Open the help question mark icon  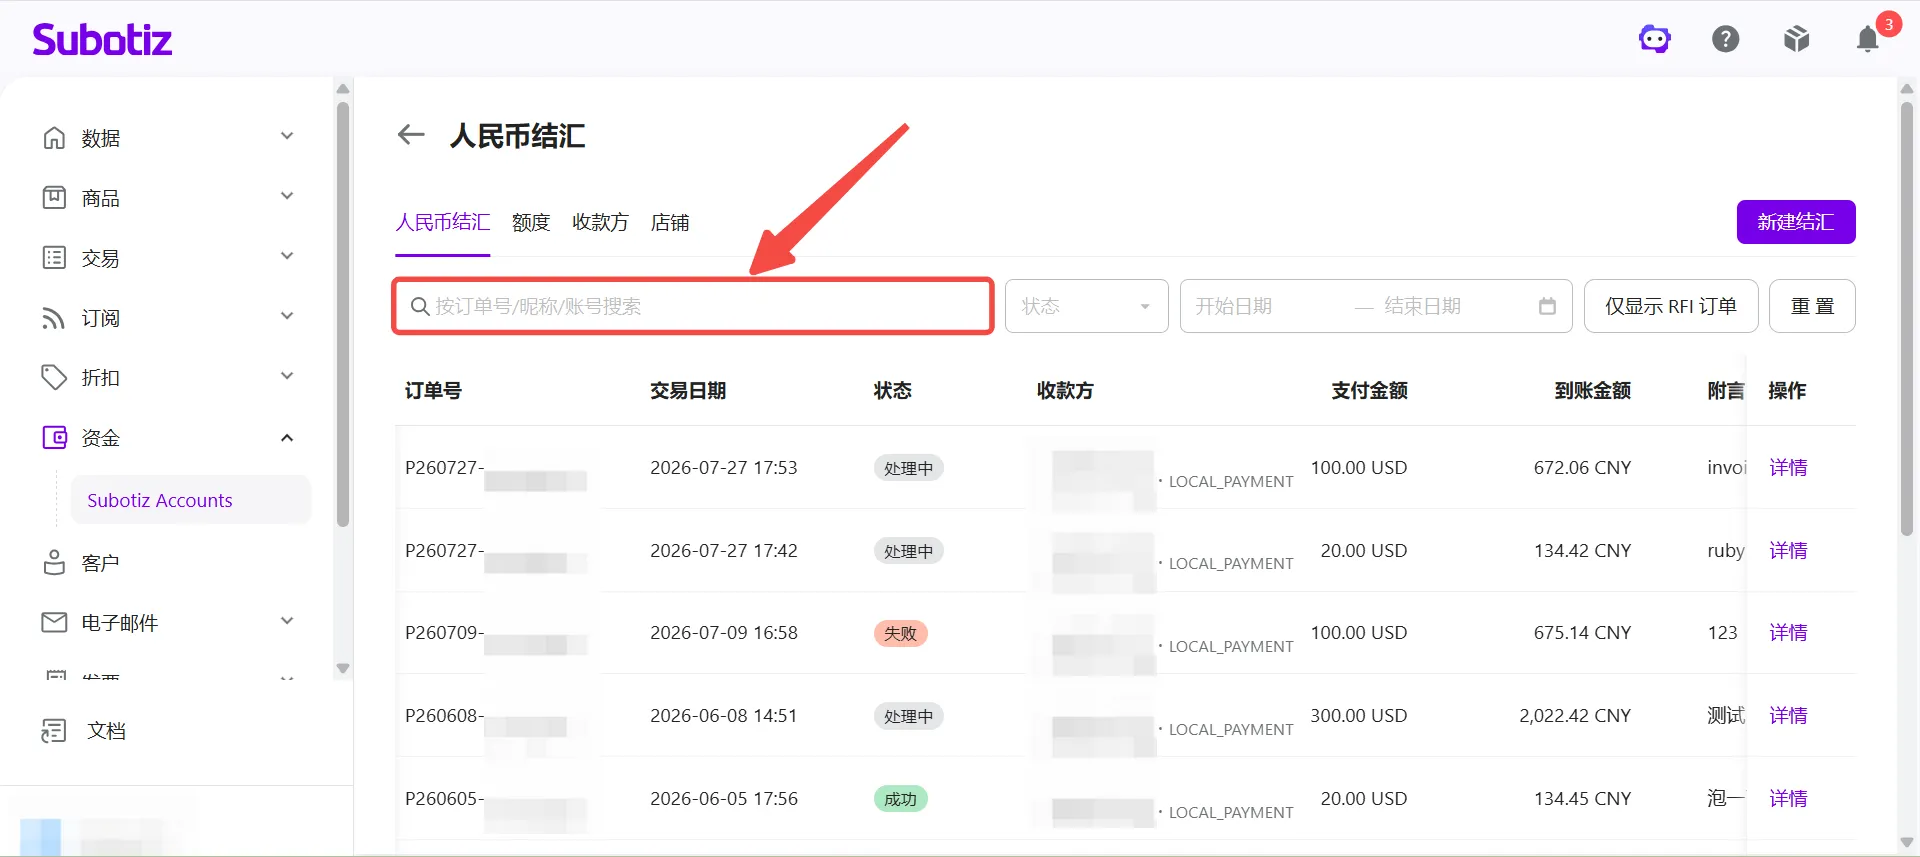tap(1725, 39)
